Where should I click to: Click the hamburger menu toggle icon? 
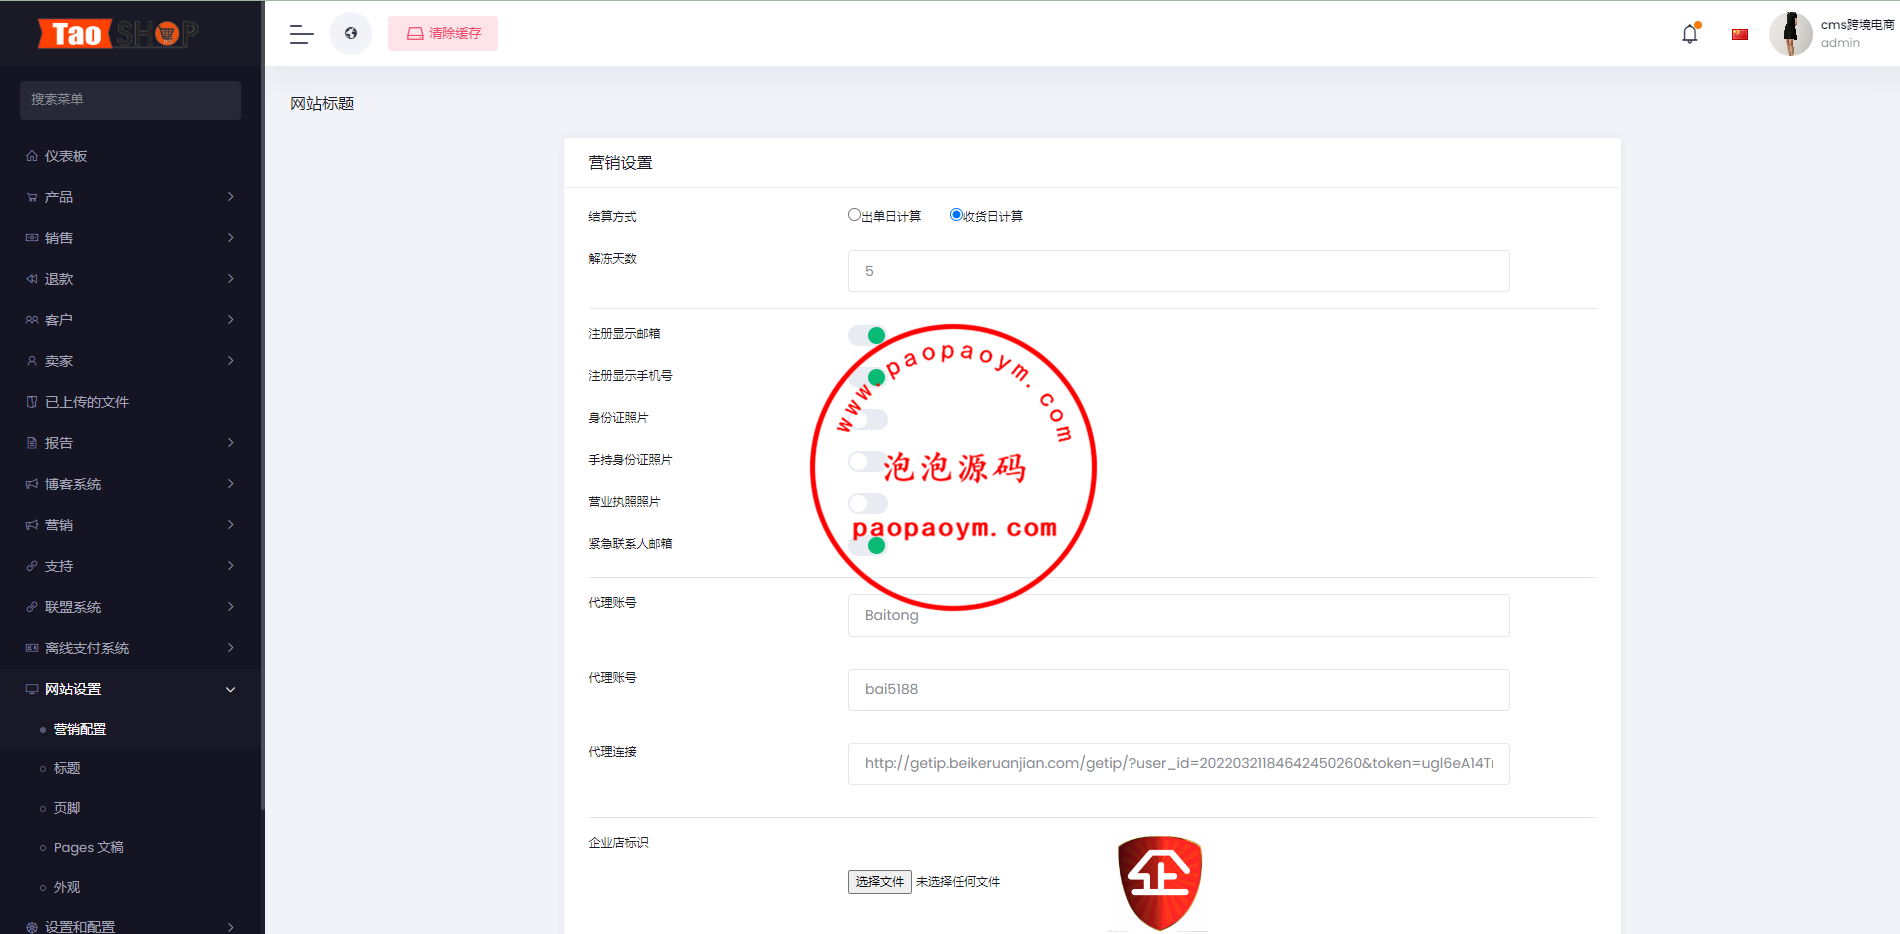click(x=301, y=34)
